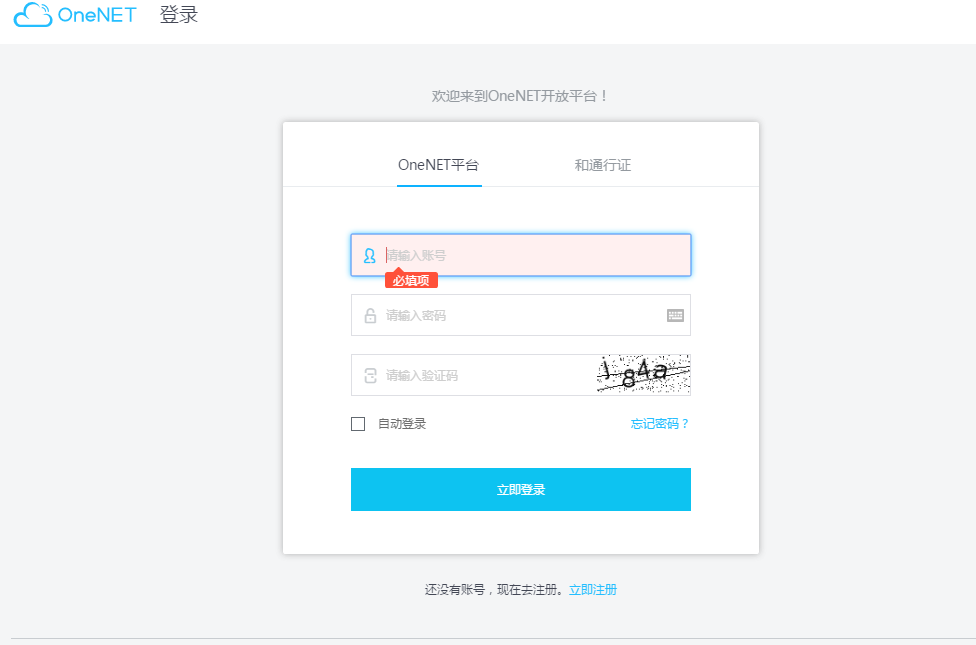Click the user icon in the account field
976x645 pixels.
[368, 255]
